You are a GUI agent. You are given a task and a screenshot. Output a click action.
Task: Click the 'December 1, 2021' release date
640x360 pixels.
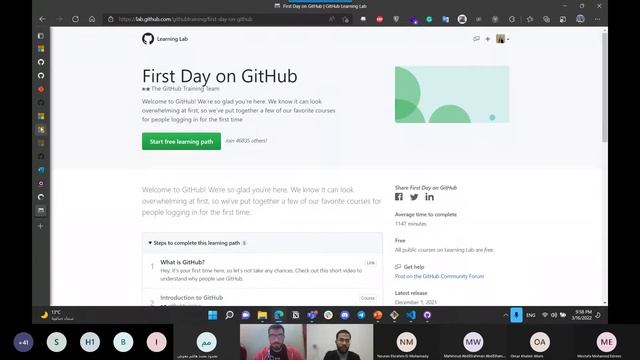click(x=416, y=302)
